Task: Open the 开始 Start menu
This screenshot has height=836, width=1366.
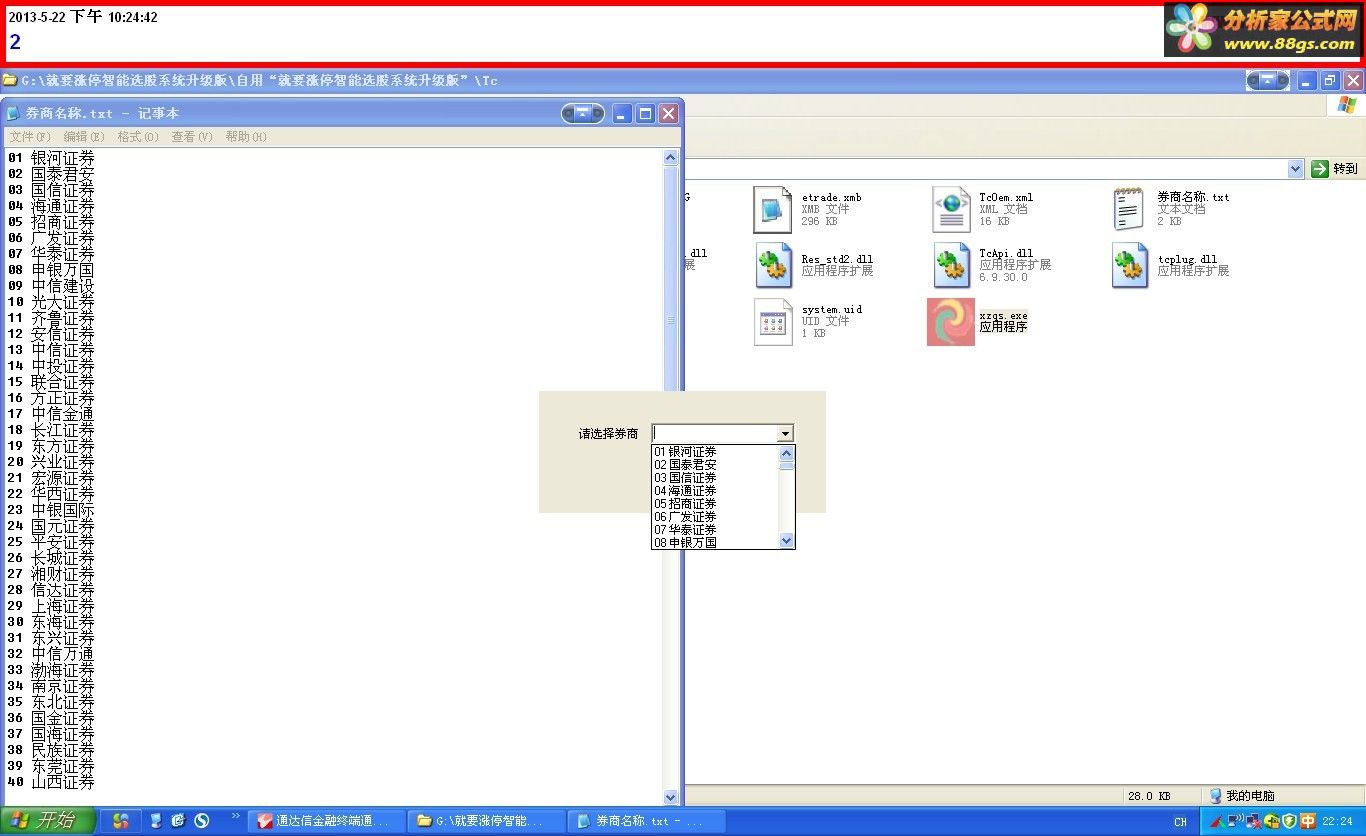Action: [48, 821]
